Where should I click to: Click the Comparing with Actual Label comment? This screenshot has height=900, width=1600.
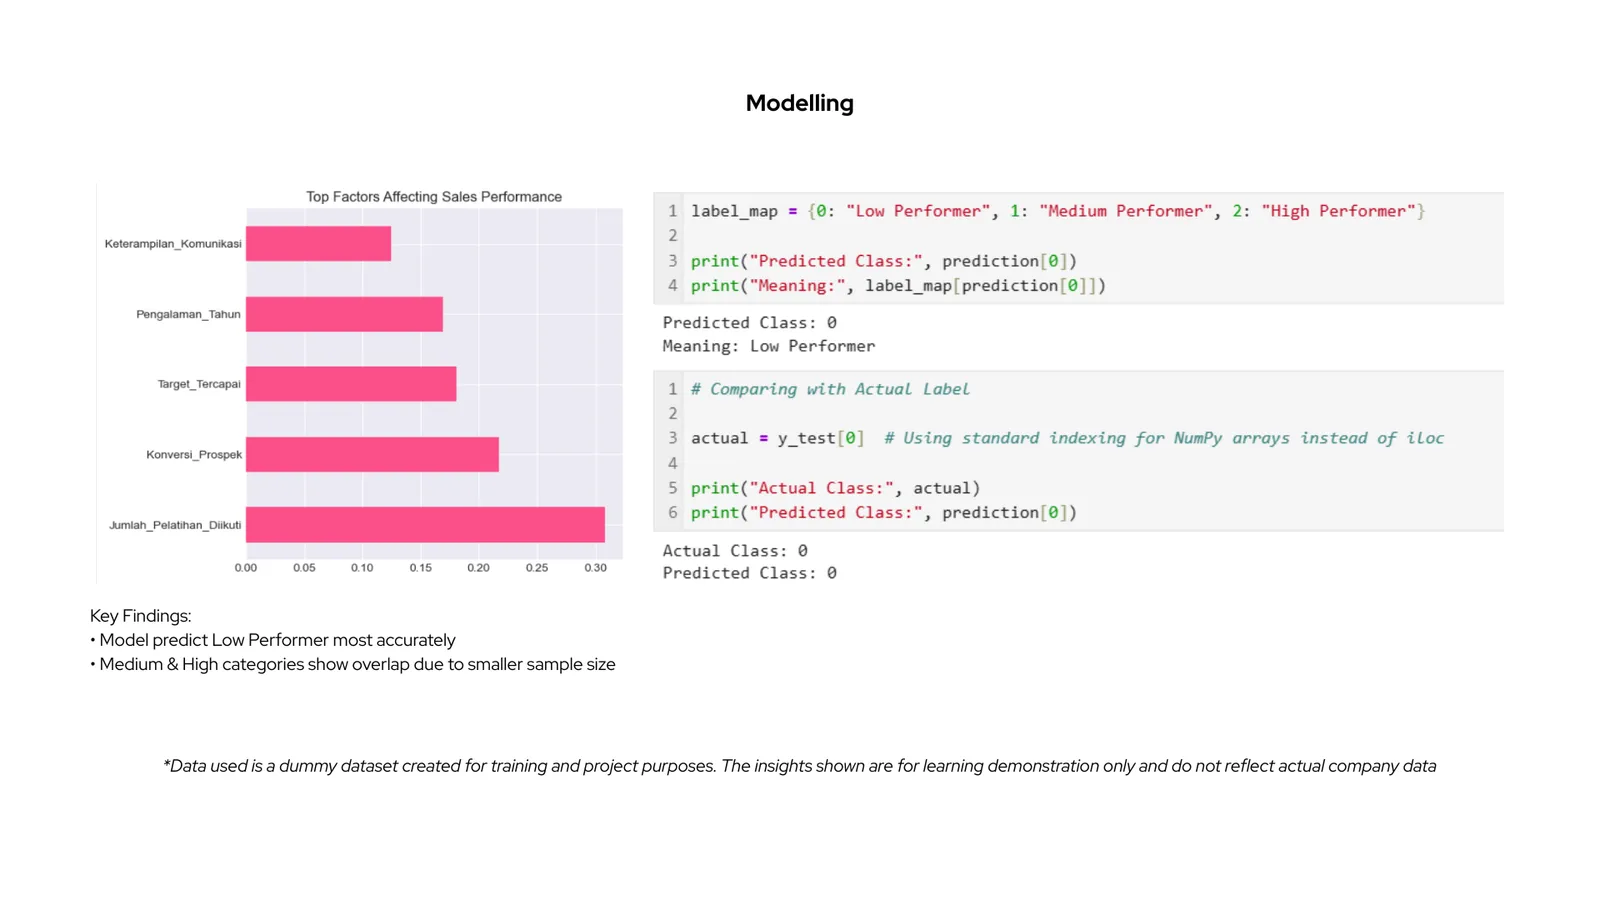click(830, 389)
